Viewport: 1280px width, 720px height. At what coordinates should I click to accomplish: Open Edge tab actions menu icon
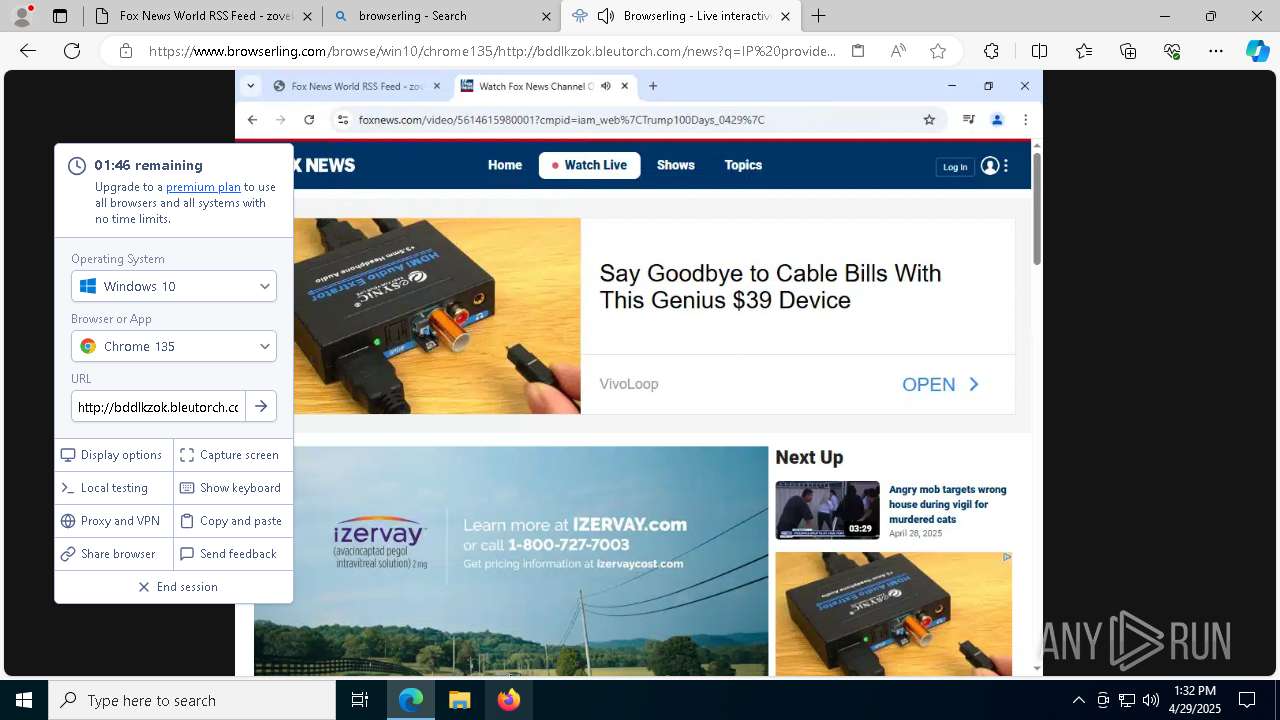pyautogui.click(x=60, y=16)
